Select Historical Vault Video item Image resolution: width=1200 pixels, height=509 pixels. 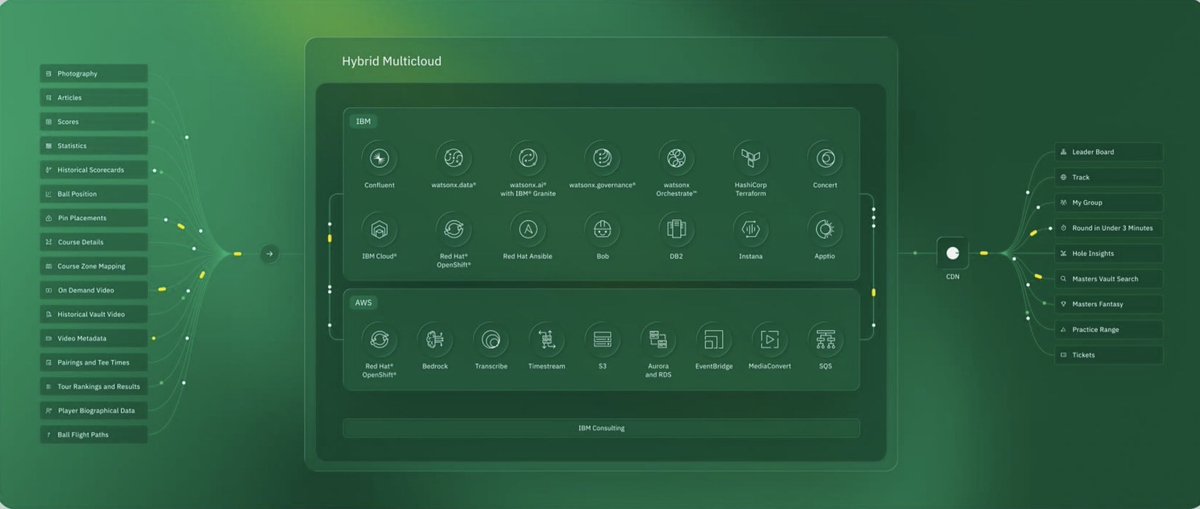point(94,314)
